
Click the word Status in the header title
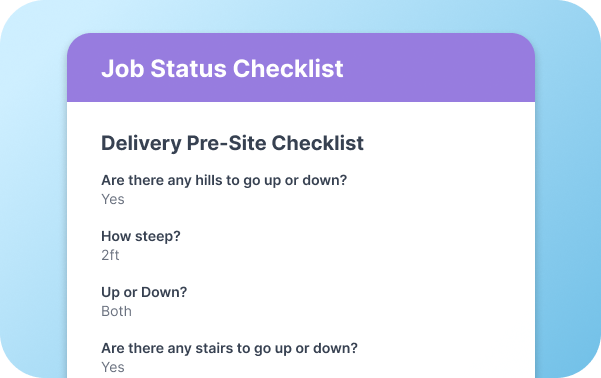[x=188, y=69]
